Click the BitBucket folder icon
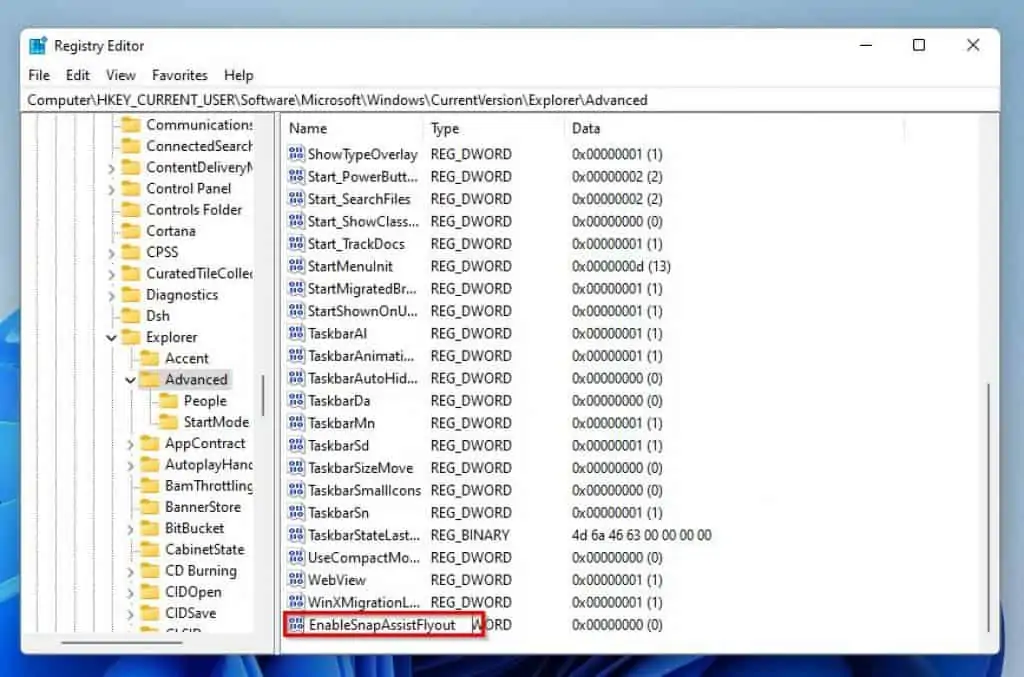Screen dimensions: 1024x677 pyautogui.click(x=147, y=527)
